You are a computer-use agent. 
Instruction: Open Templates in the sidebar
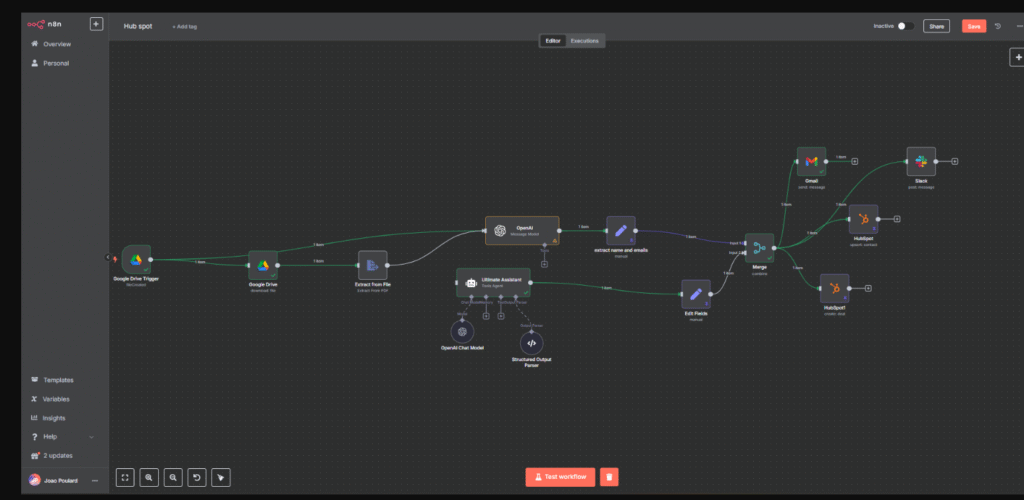(x=58, y=380)
